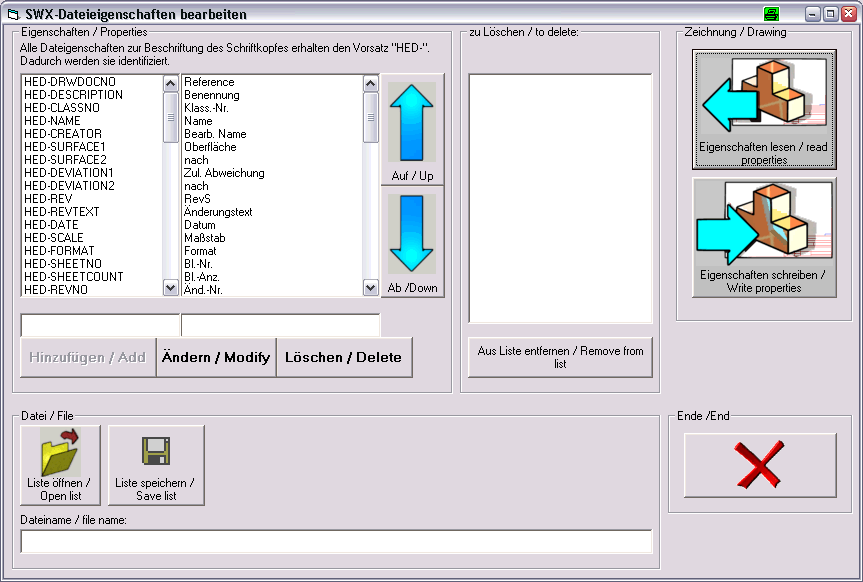Click the disabled Hinzufügen / Add button
Viewport: 863px width, 582px height.
click(x=88, y=357)
